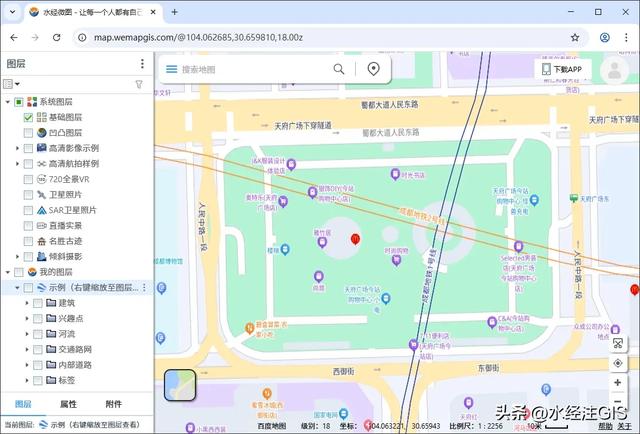Enable the 凹凸图层 checkbox
The image size is (640, 434).
[28, 133]
